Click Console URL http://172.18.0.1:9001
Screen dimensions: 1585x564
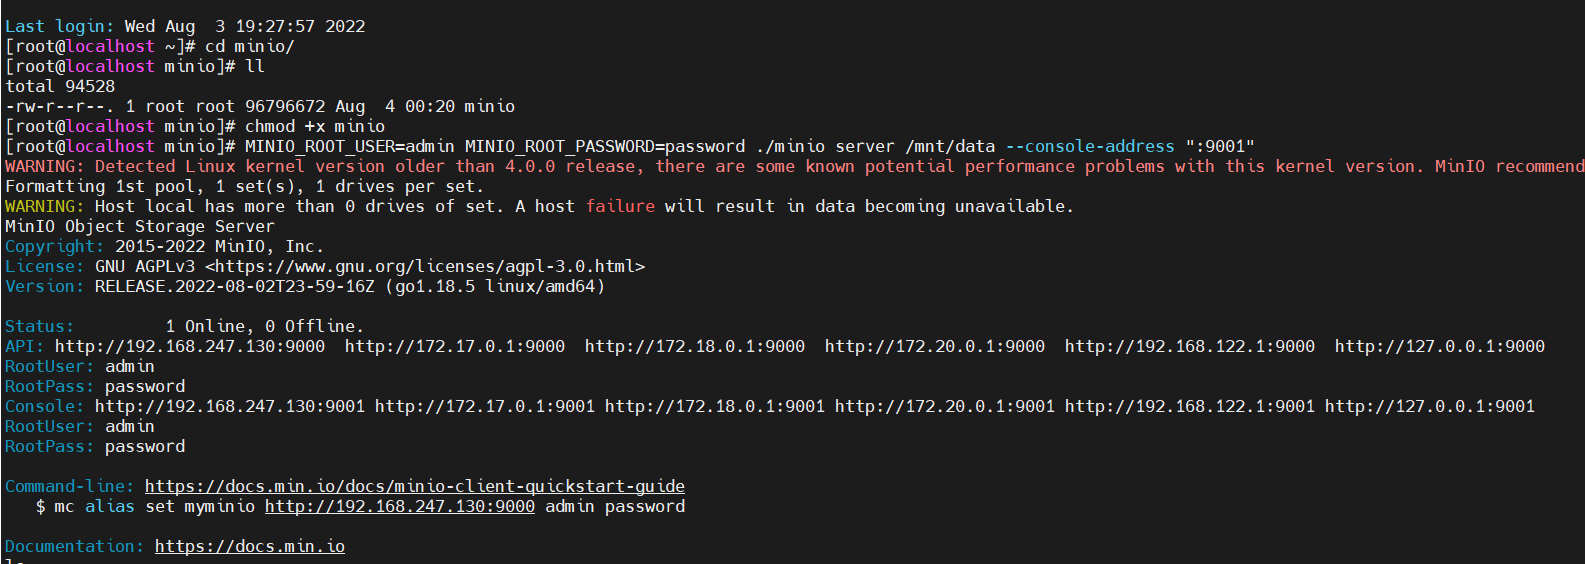coord(715,407)
